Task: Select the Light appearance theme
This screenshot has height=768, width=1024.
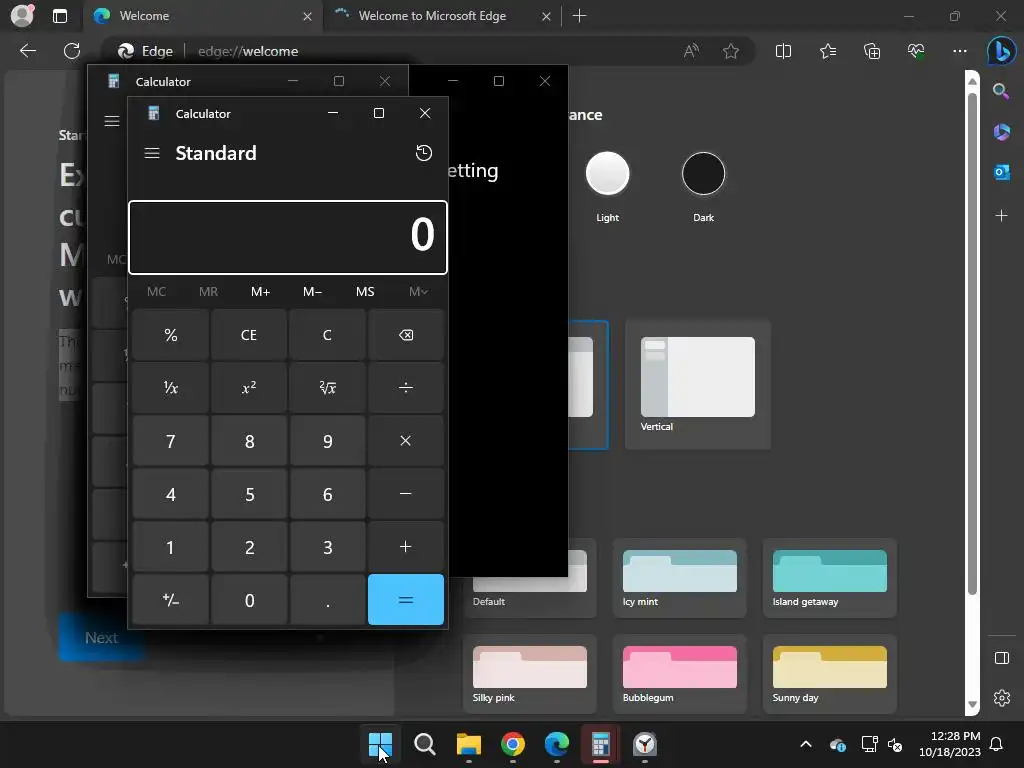Action: [x=607, y=174]
